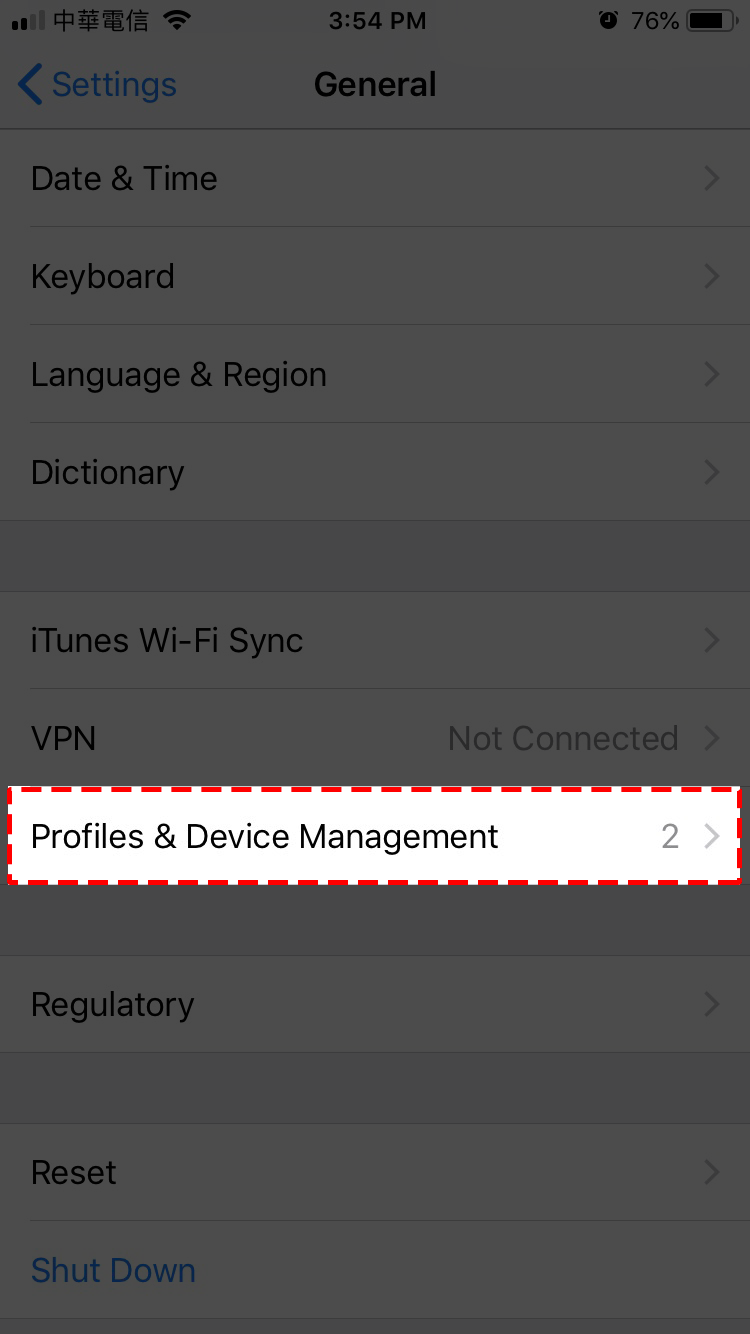Tap the Not Connected VPN status
Screen dimensions: 750x1334
(x=563, y=738)
